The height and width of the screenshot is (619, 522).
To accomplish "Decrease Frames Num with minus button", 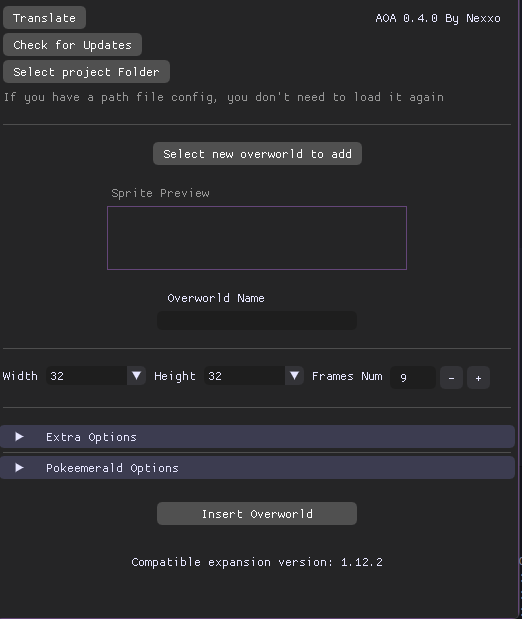I will point(451,377).
